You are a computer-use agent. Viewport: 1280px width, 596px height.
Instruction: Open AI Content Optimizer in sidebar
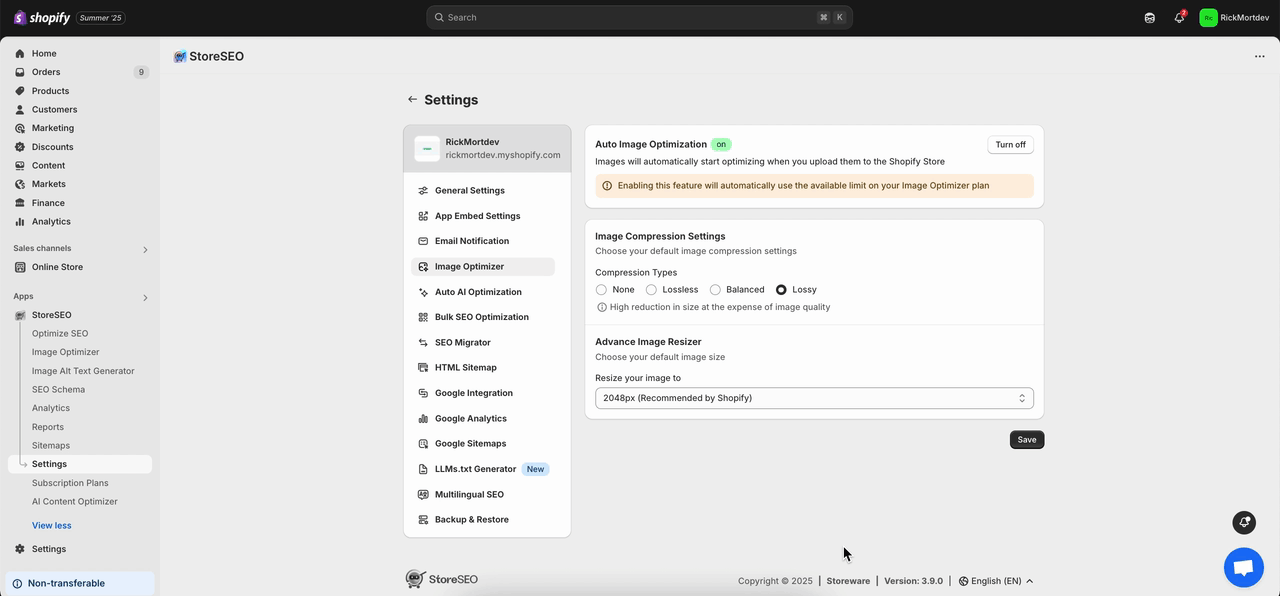[75, 502]
